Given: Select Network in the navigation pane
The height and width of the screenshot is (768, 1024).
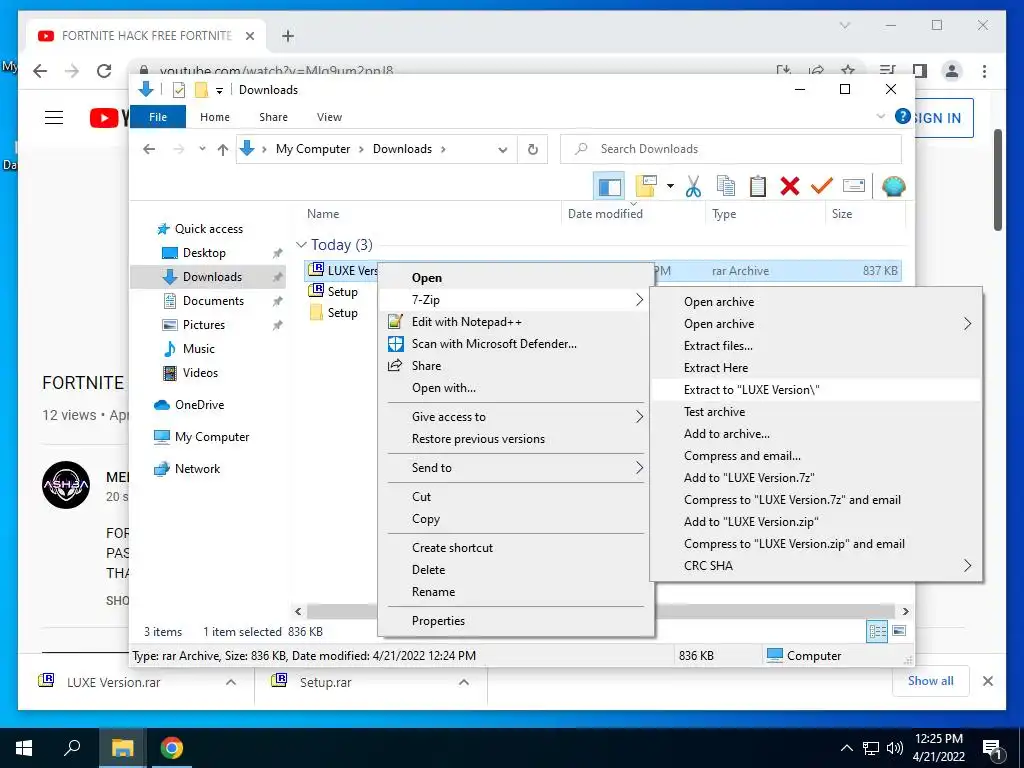Looking at the screenshot, I should pos(197,469).
